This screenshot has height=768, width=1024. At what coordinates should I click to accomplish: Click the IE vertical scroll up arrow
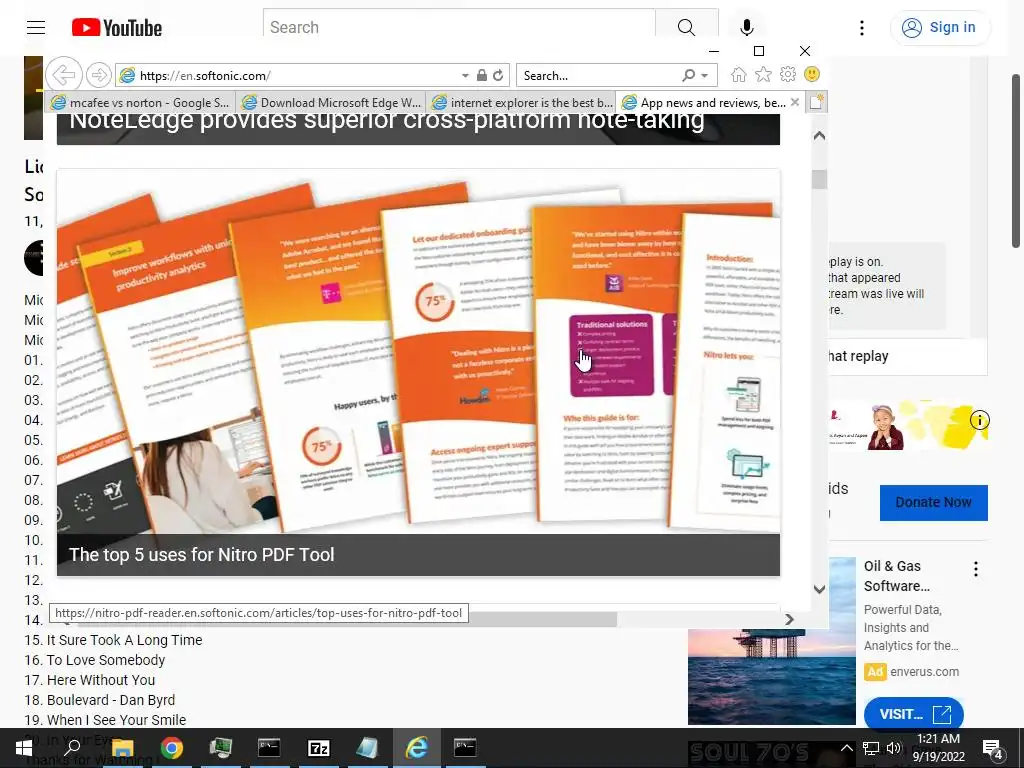[820, 136]
